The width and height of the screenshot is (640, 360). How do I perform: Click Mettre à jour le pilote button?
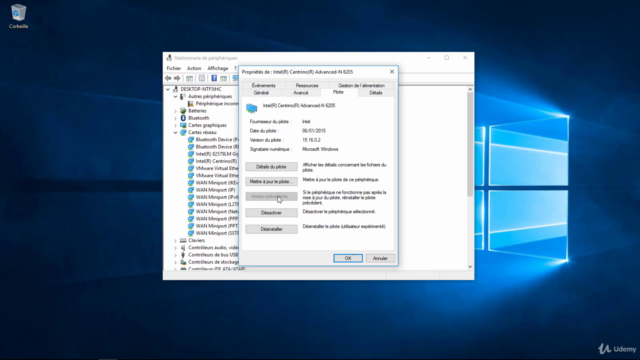click(271, 181)
